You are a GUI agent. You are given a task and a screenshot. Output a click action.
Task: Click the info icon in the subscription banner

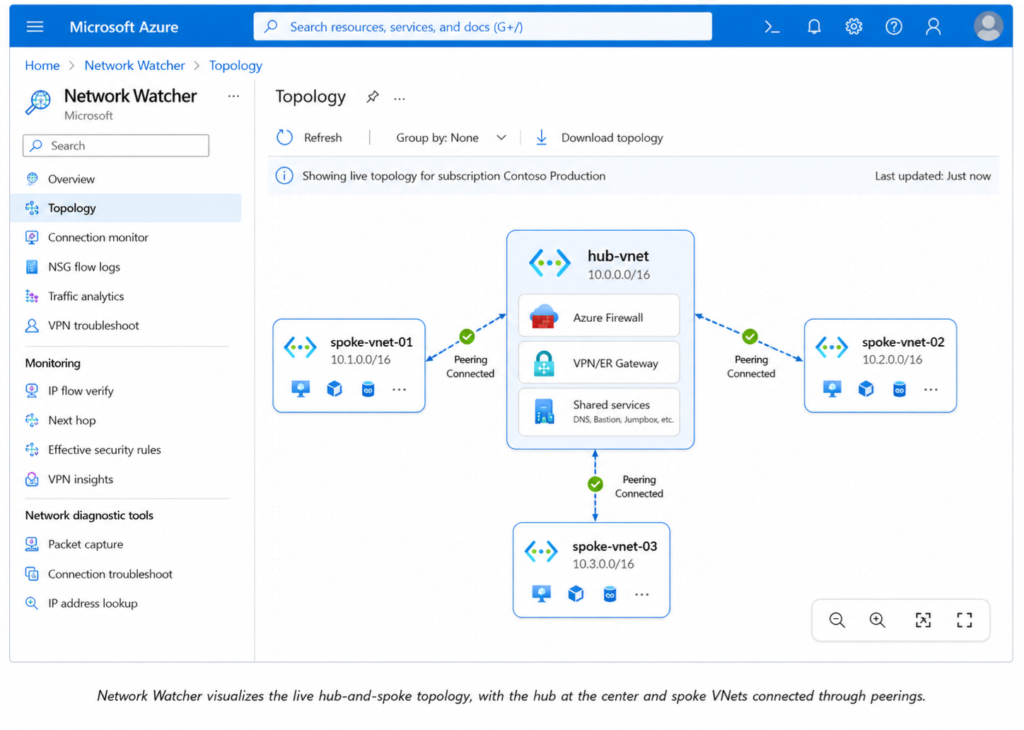(x=284, y=176)
